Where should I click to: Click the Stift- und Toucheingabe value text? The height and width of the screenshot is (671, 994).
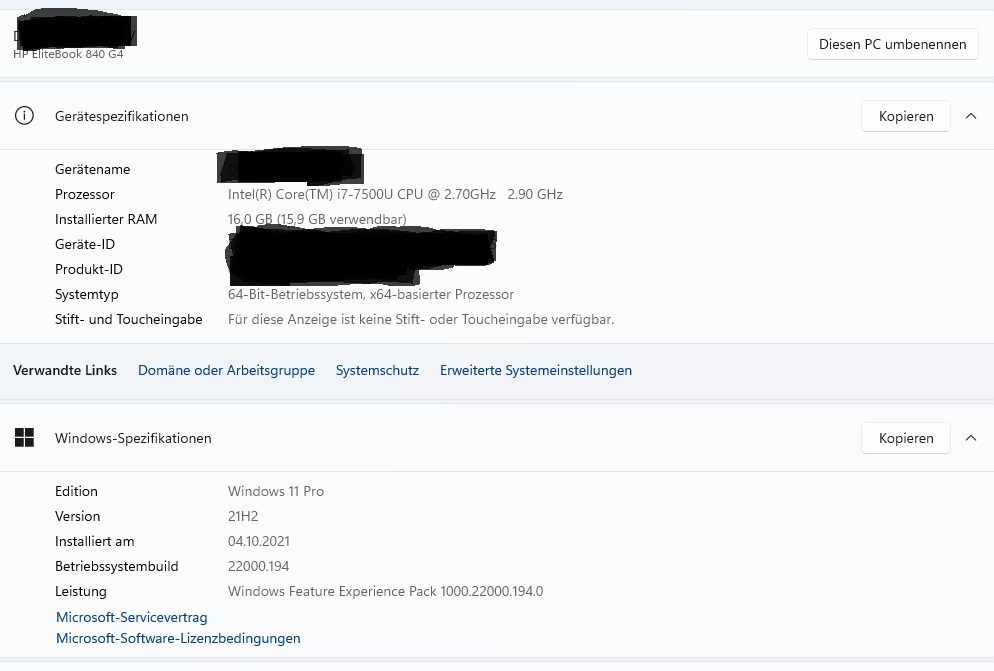(x=421, y=320)
